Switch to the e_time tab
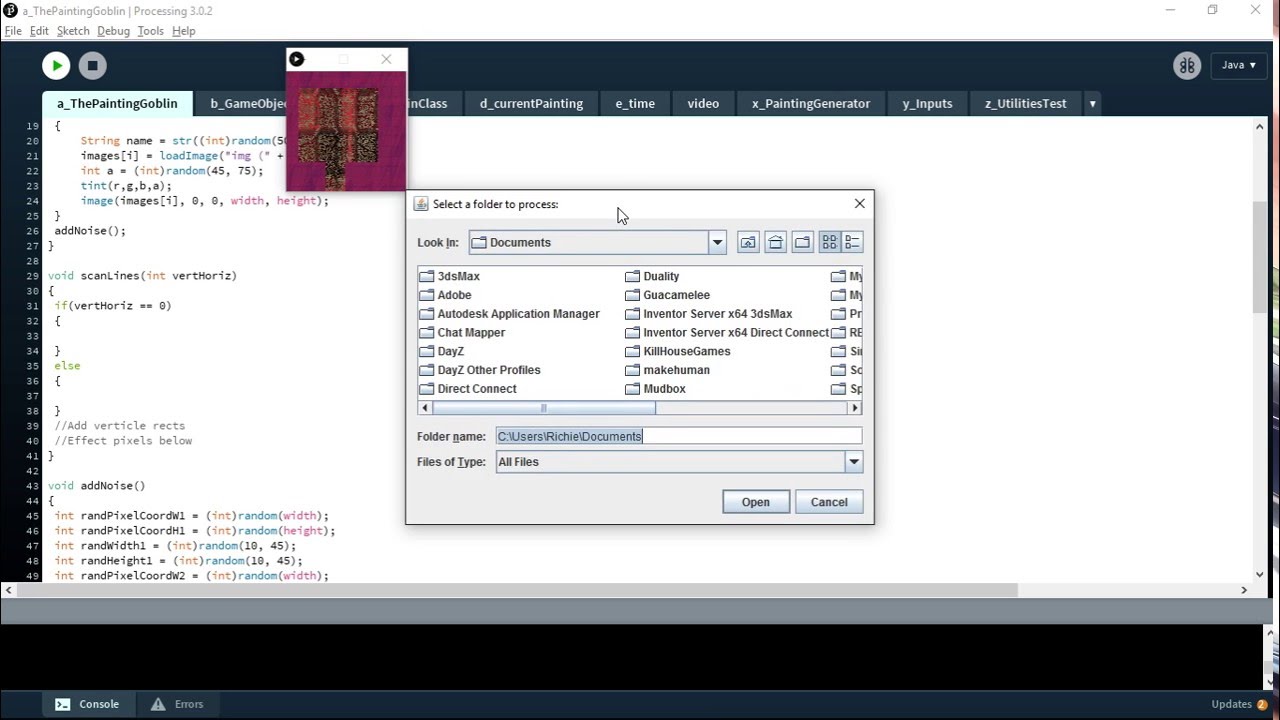The width and height of the screenshot is (1280, 720). pos(635,104)
